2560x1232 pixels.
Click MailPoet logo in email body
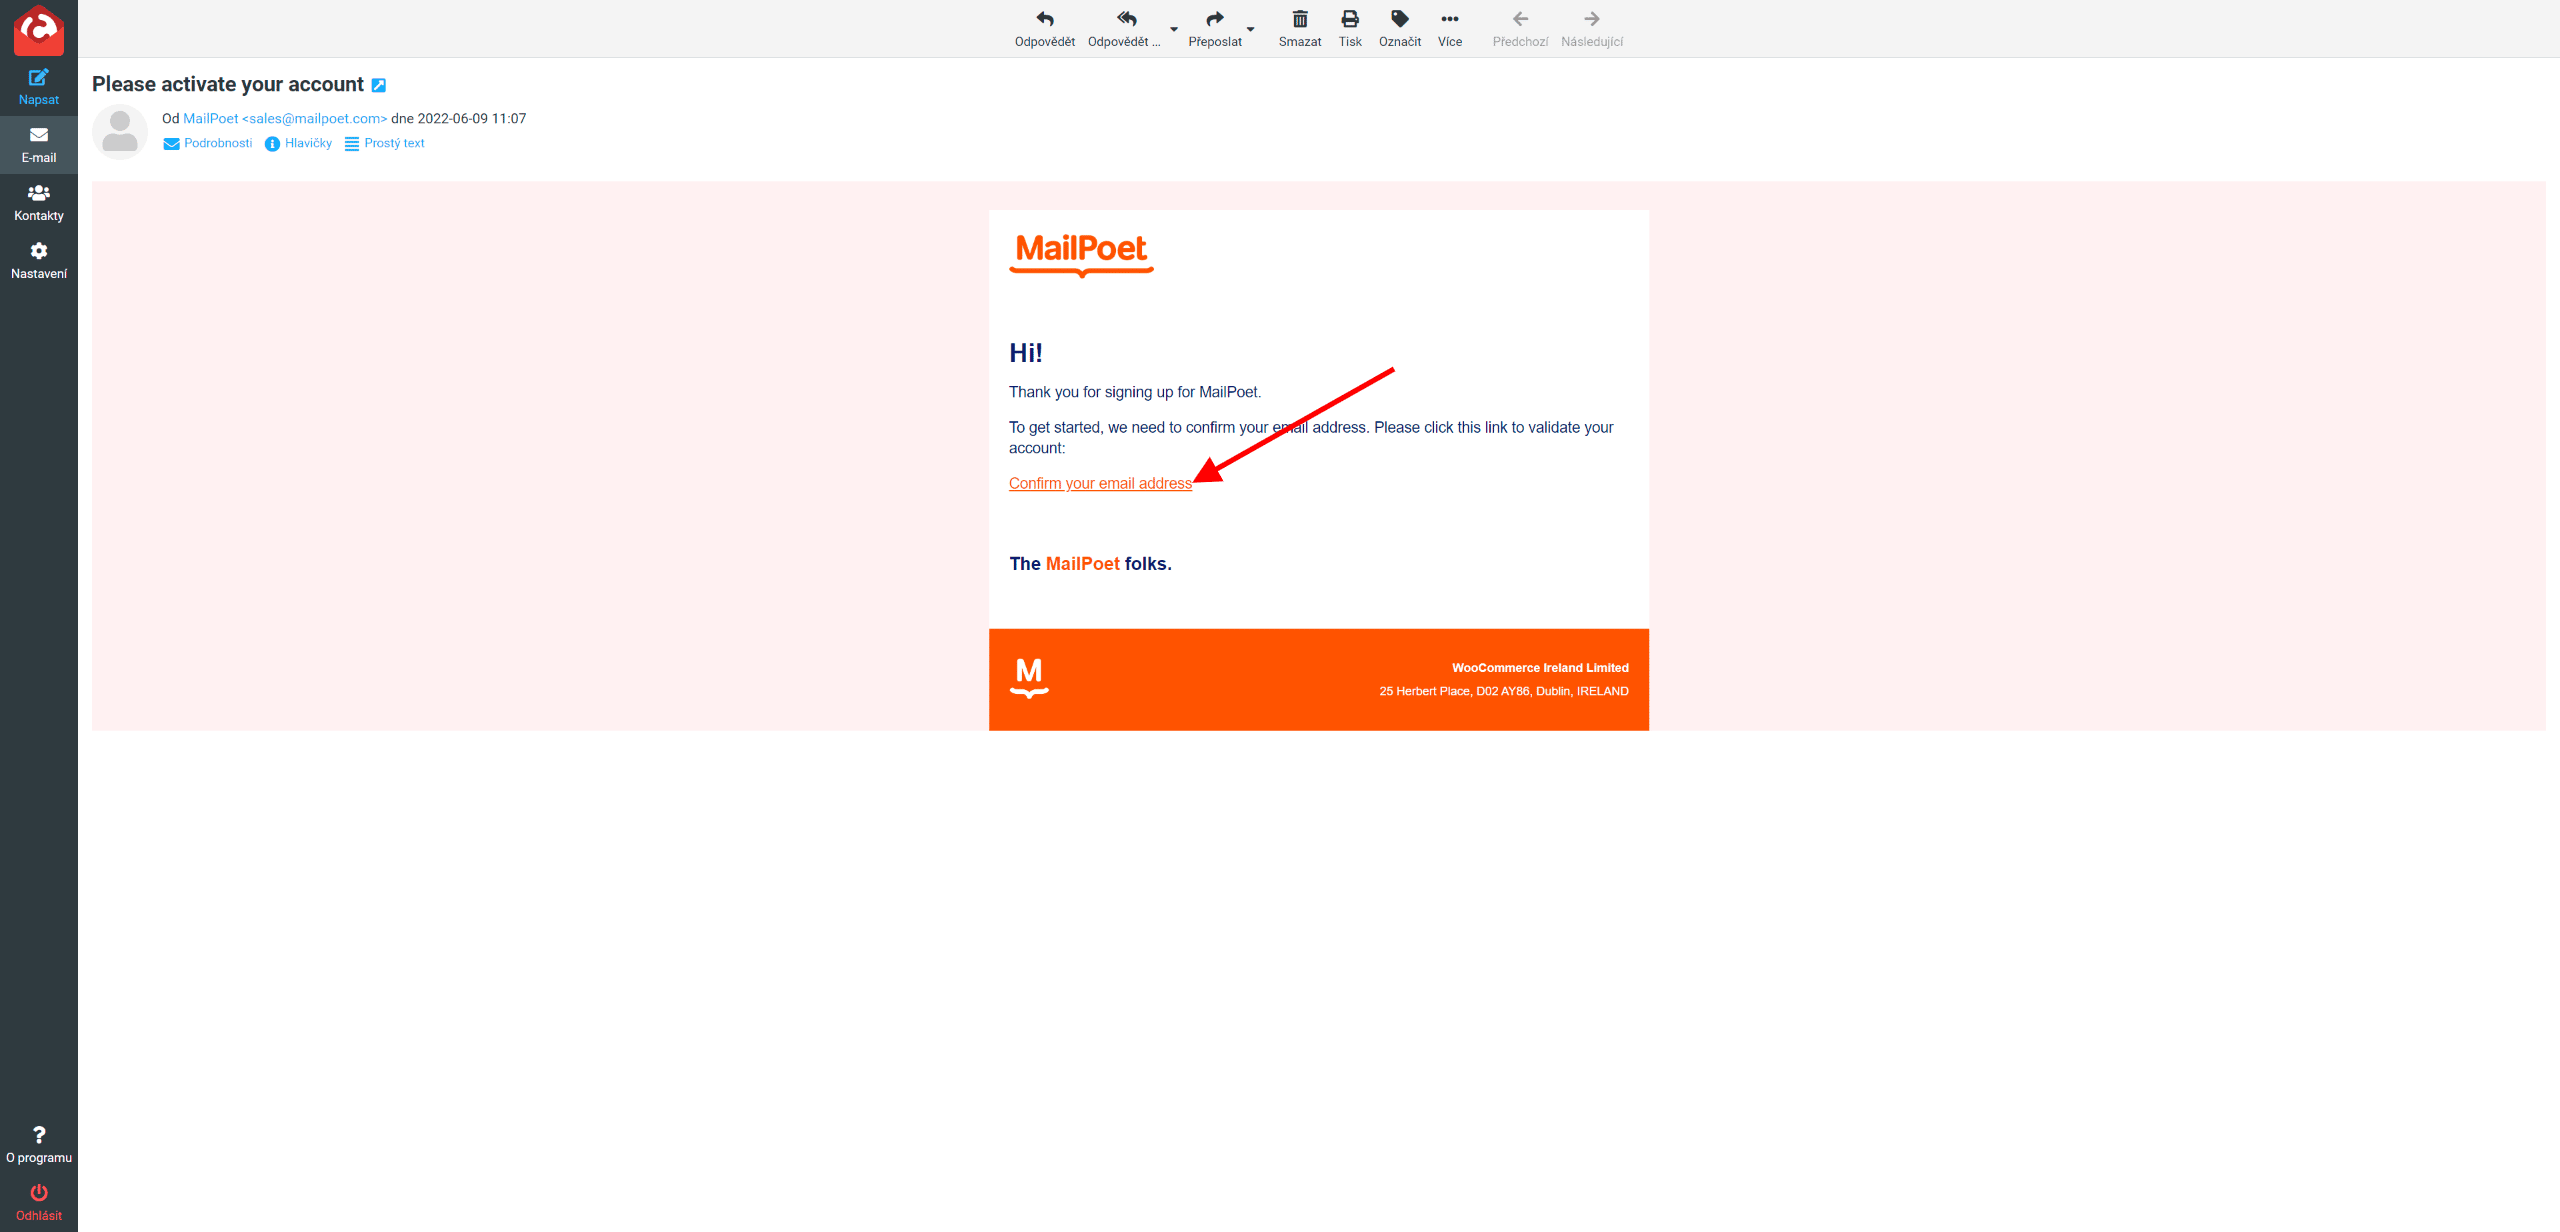pos(1082,254)
